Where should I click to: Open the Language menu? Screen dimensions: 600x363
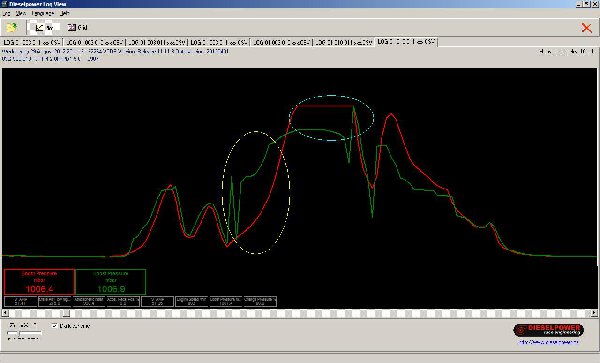pos(42,13)
